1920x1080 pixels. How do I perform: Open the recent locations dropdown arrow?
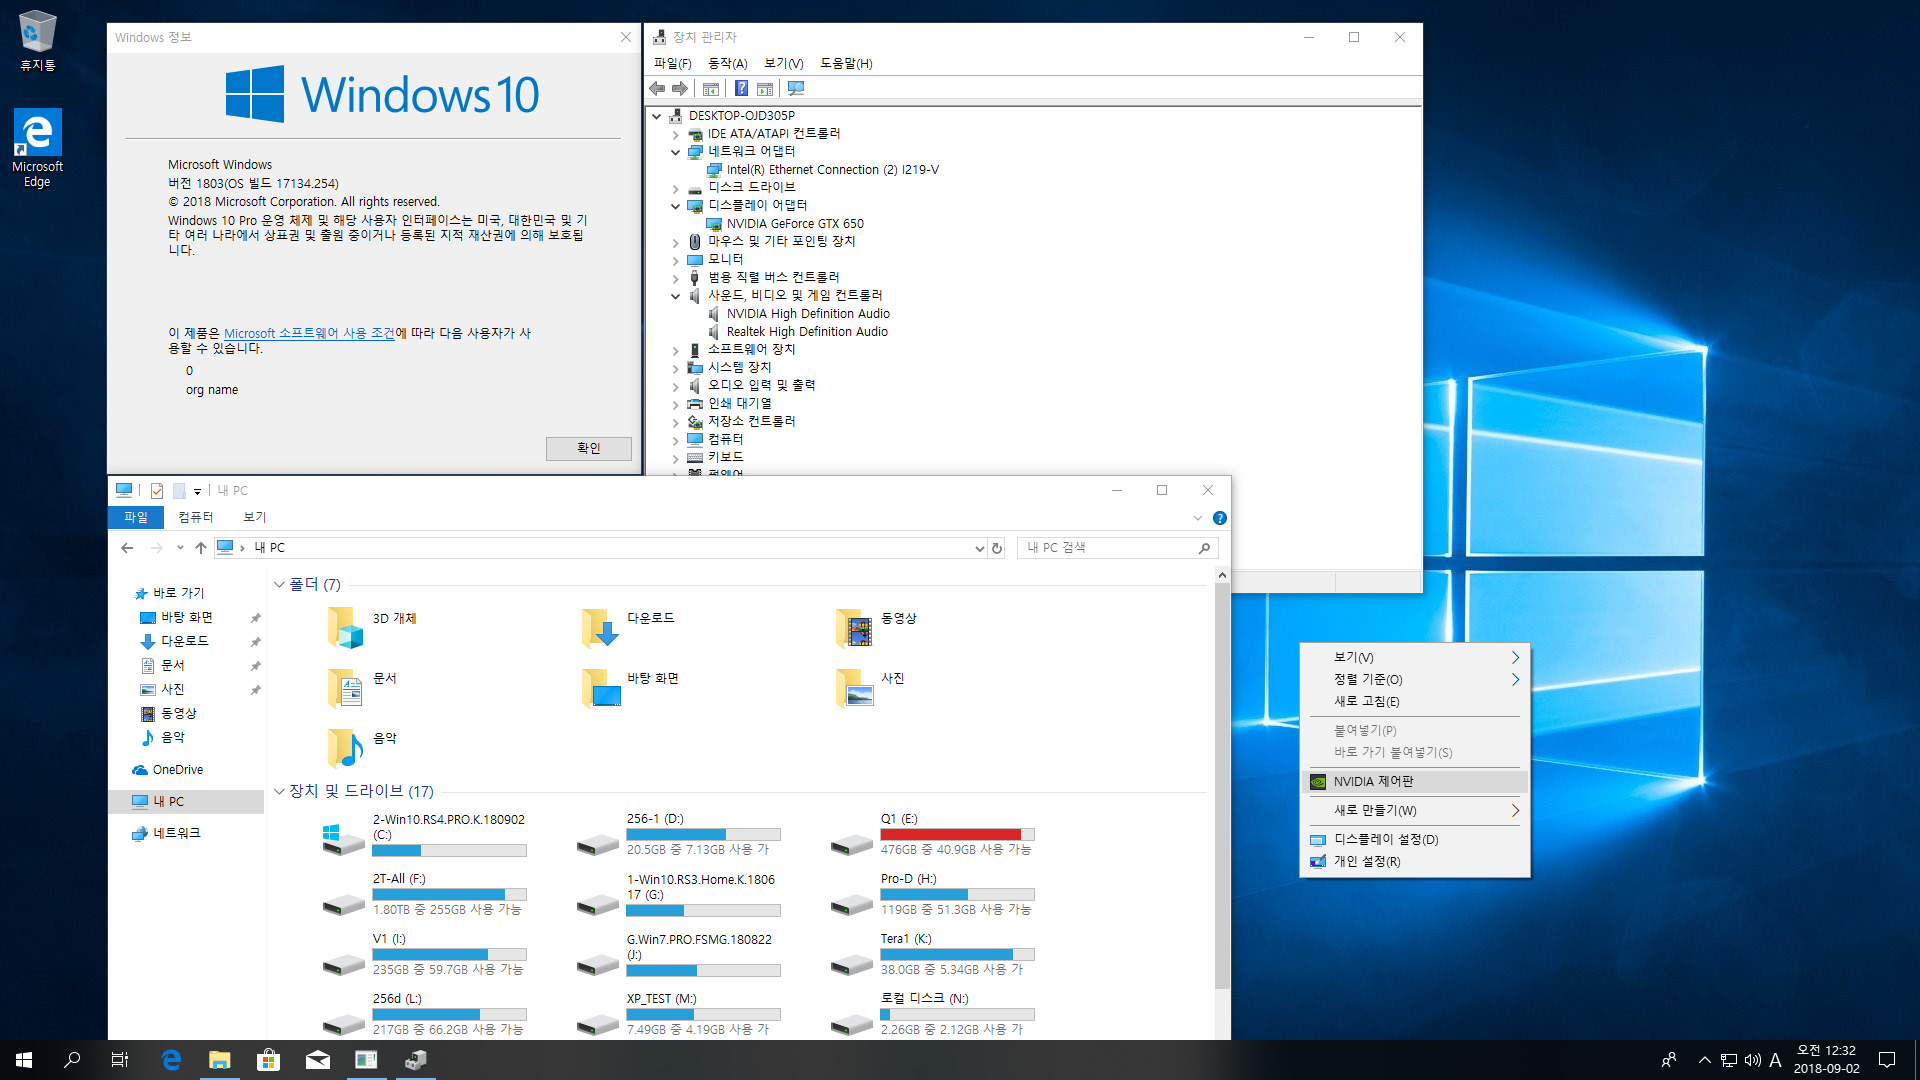(180, 548)
